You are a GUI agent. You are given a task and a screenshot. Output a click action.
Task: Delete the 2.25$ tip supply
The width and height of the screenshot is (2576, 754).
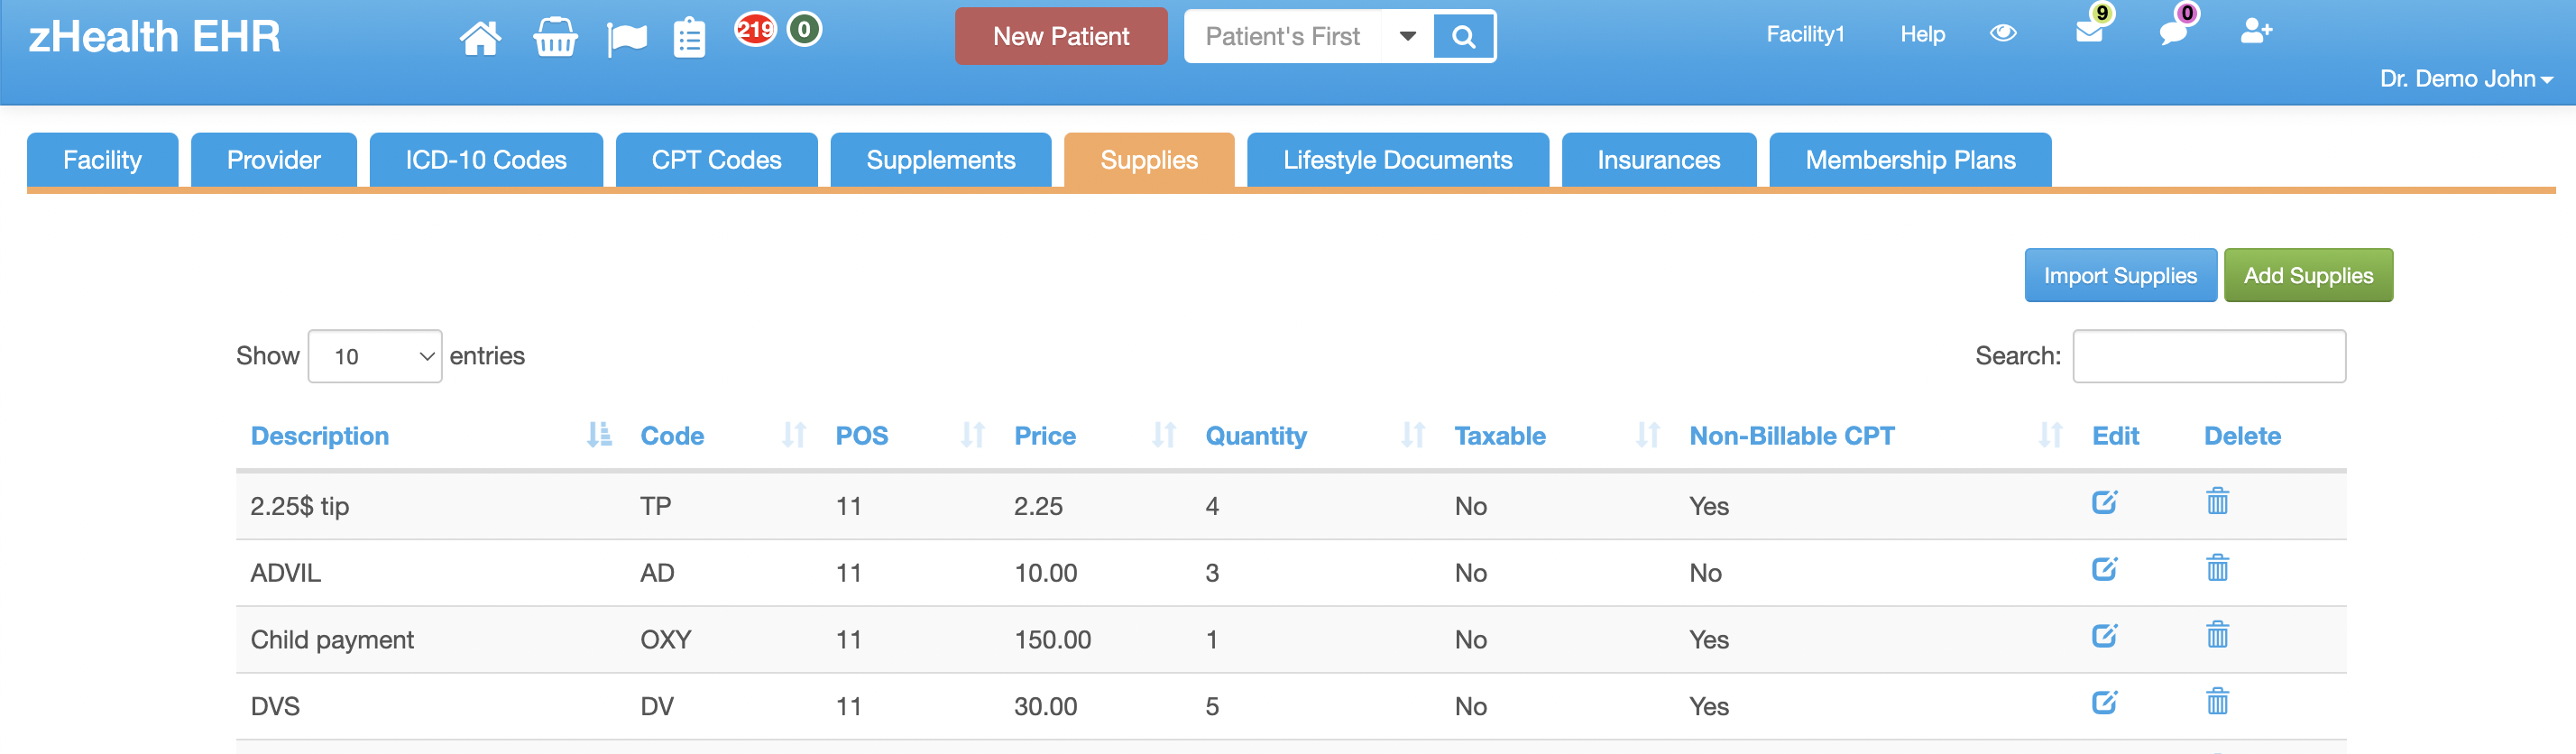2217,501
